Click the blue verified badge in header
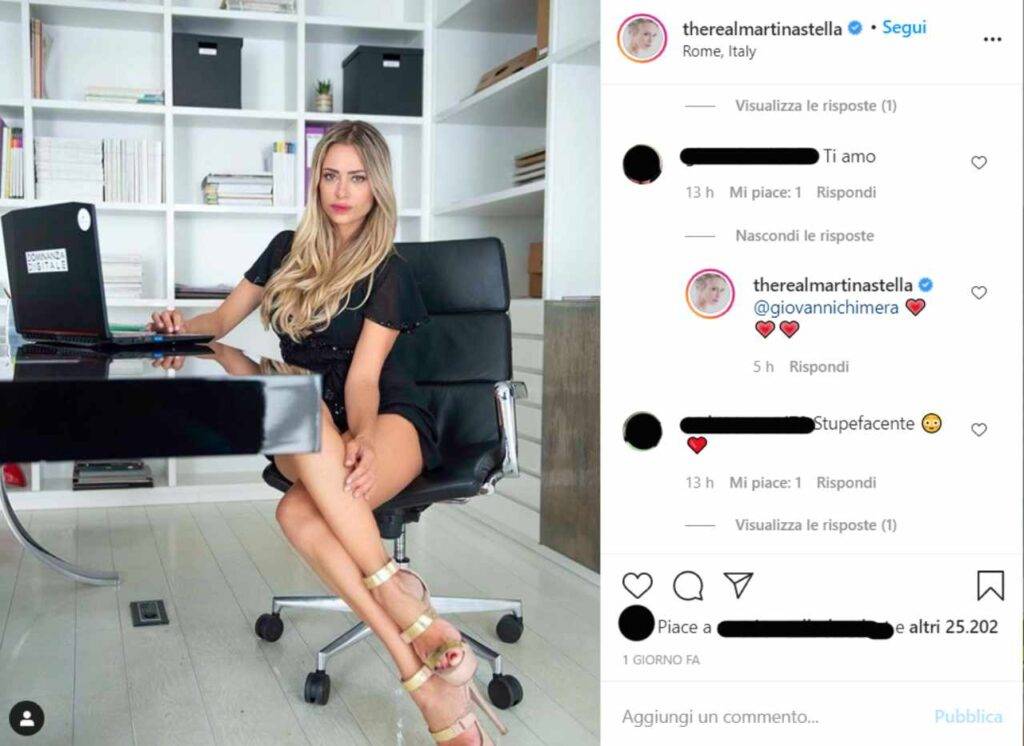Image resolution: width=1024 pixels, height=746 pixels. (x=854, y=28)
